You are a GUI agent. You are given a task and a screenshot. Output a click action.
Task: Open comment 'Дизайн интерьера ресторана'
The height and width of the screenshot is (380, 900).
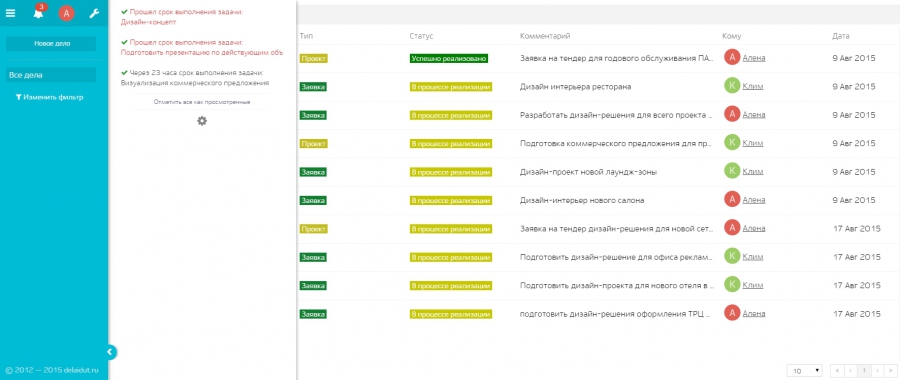(576, 87)
